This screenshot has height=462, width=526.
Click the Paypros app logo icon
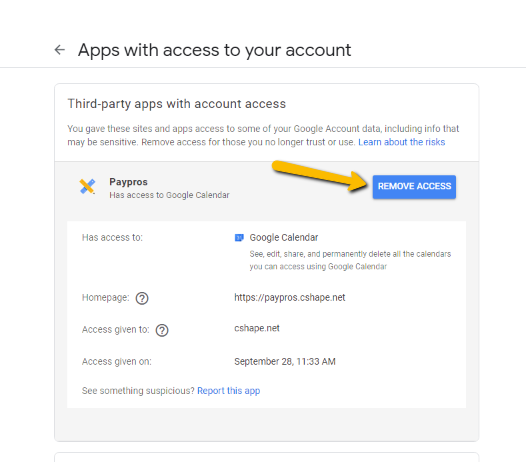[87, 186]
